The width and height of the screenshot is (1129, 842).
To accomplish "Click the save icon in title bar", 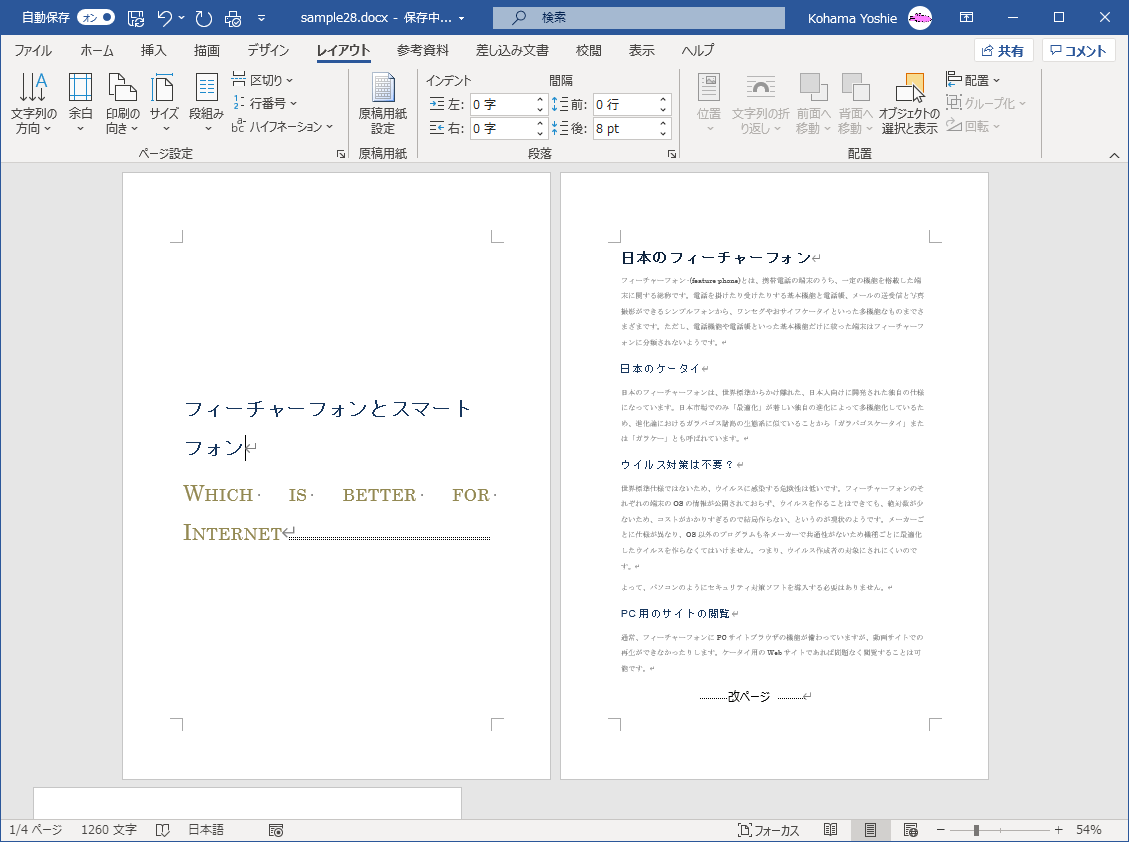I will (136, 18).
